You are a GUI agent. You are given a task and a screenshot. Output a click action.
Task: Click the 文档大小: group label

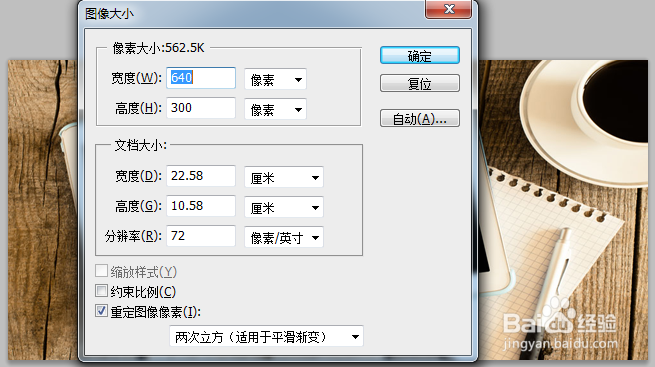coord(141,145)
